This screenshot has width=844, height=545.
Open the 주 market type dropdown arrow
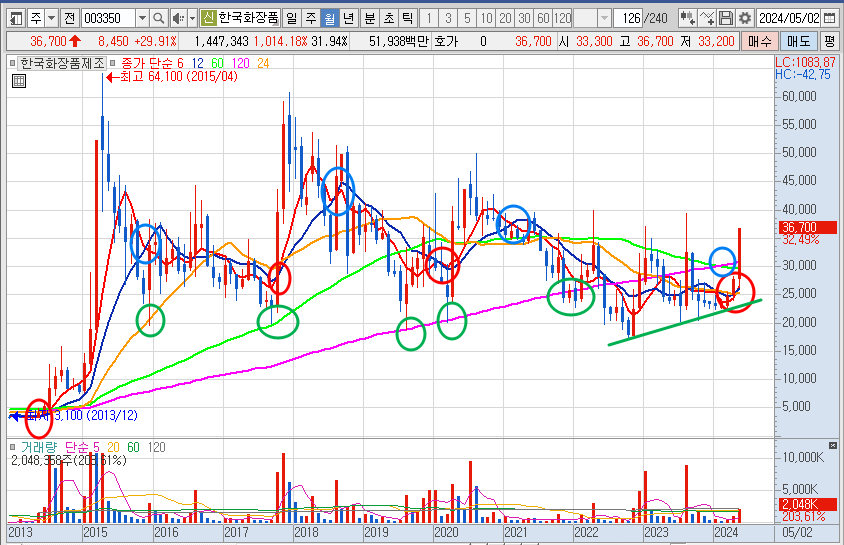[x=51, y=19]
